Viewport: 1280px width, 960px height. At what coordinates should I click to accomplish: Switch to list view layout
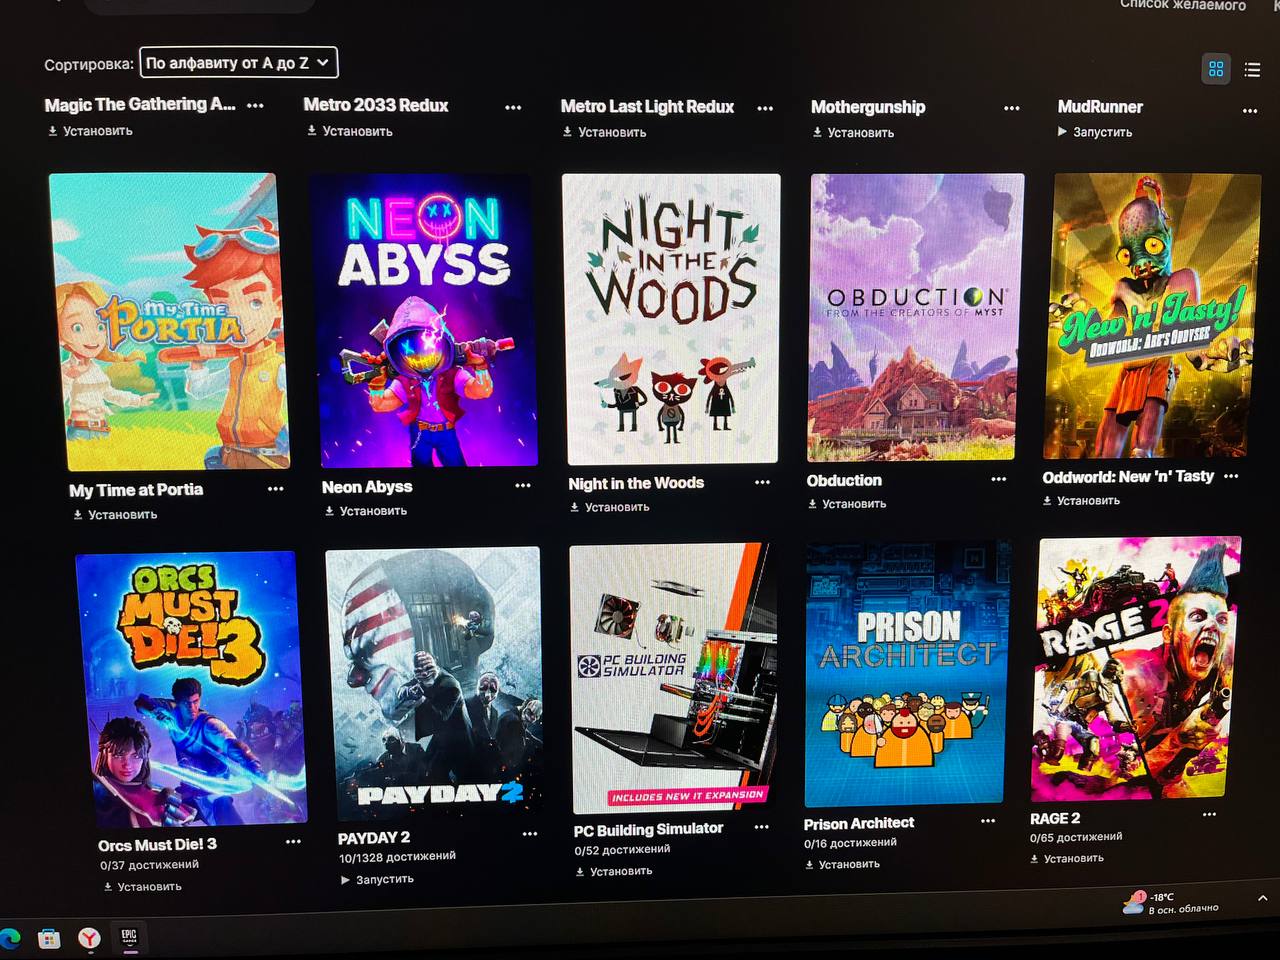pos(1252,69)
